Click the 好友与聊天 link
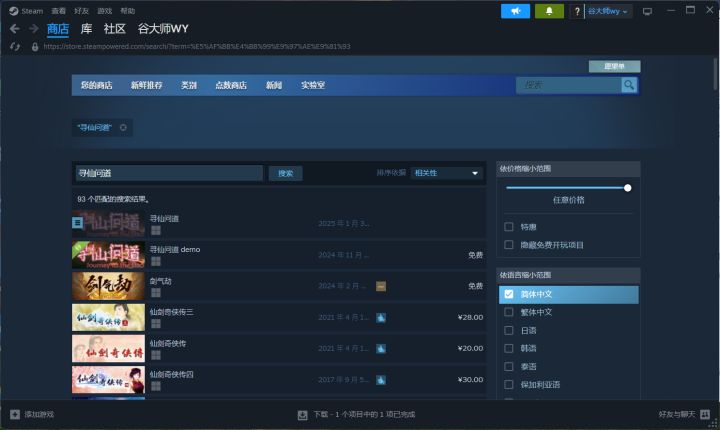This screenshot has width=720, height=430. pyautogui.click(x=677, y=414)
